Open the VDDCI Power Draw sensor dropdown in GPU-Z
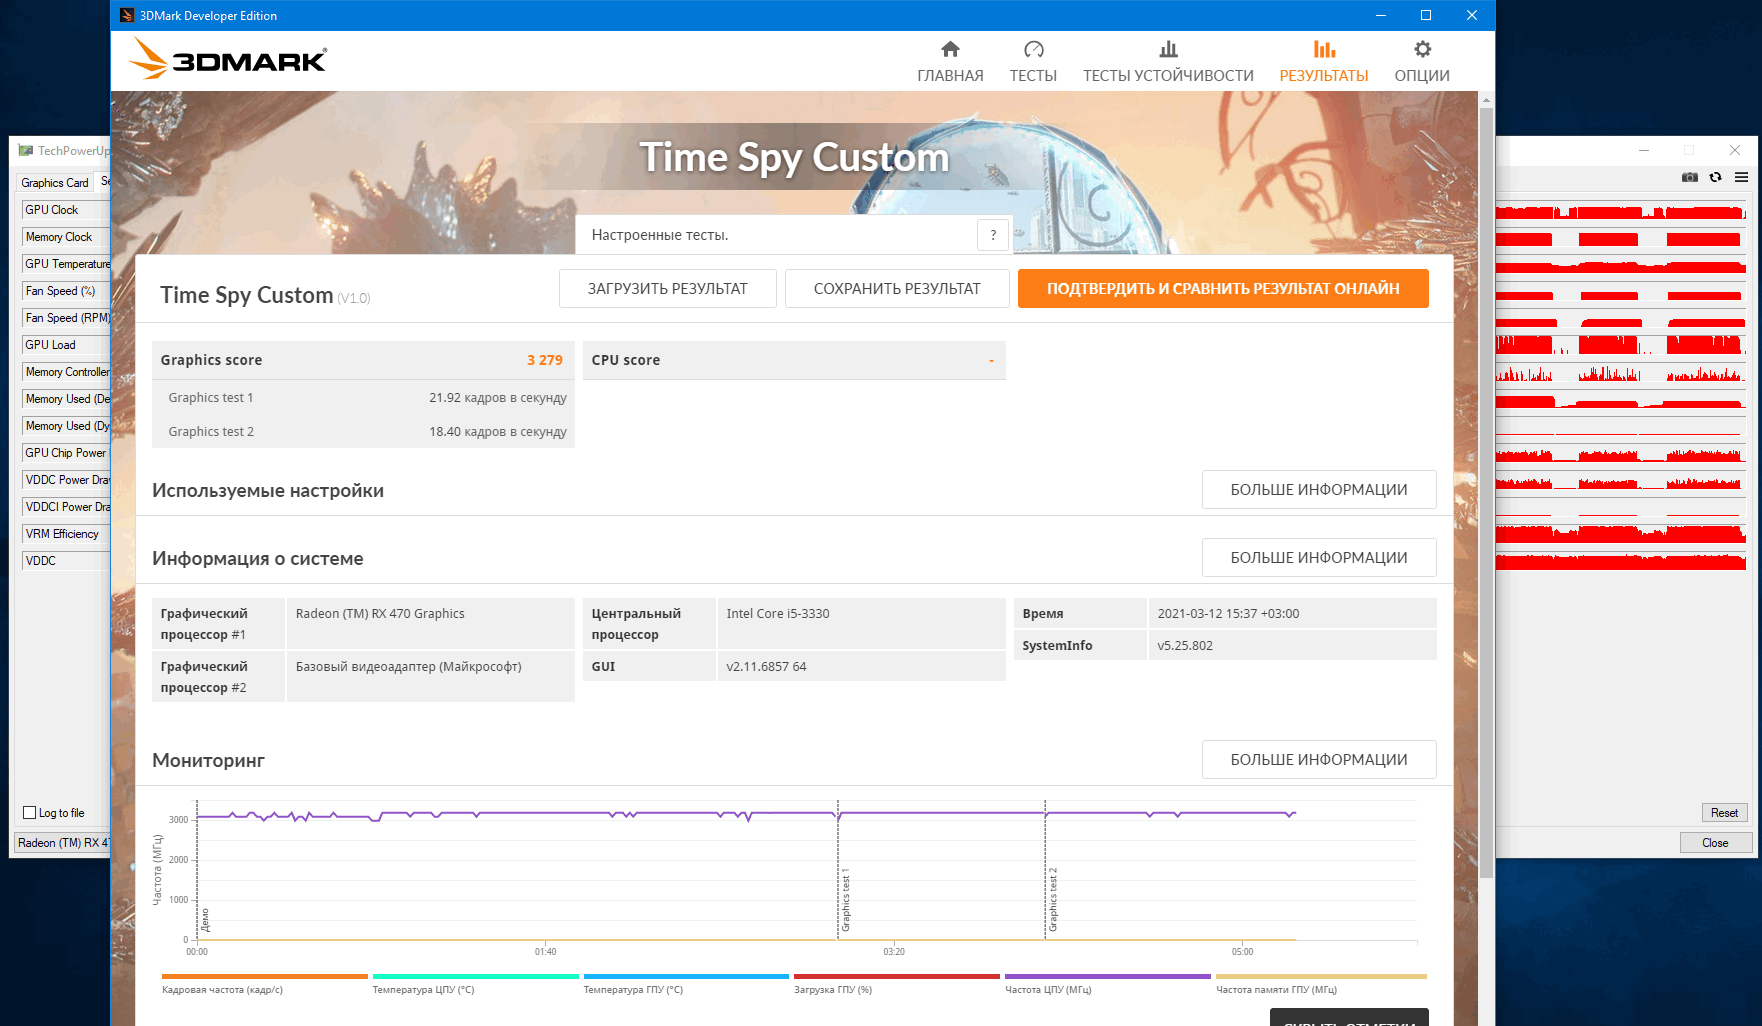This screenshot has width=1762, height=1026. pos(66,507)
